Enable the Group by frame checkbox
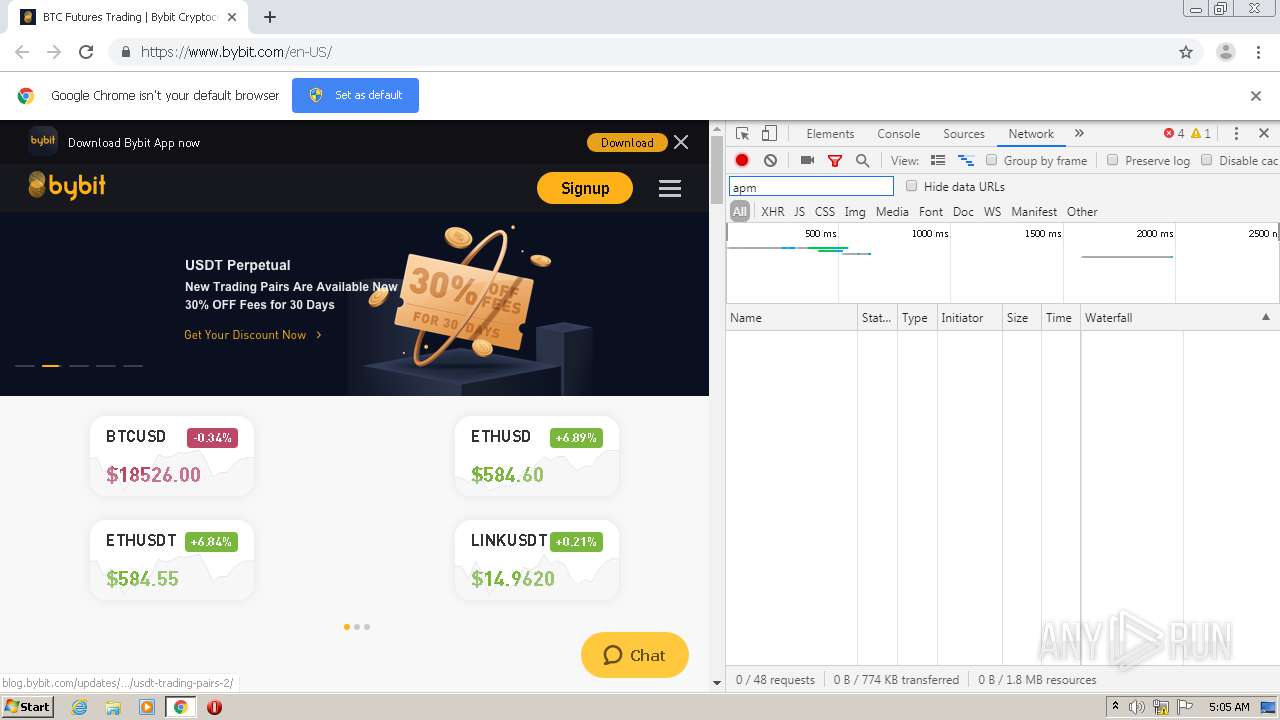The height and width of the screenshot is (720, 1280). click(992, 160)
